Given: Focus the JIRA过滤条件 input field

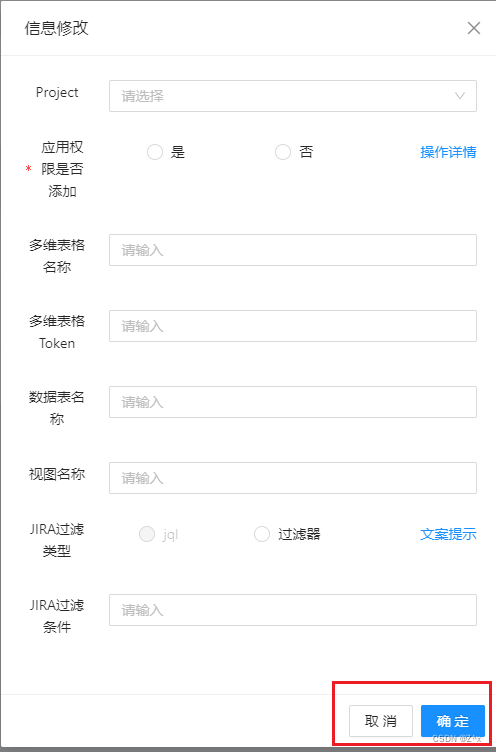Looking at the screenshot, I should tap(293, 610).
